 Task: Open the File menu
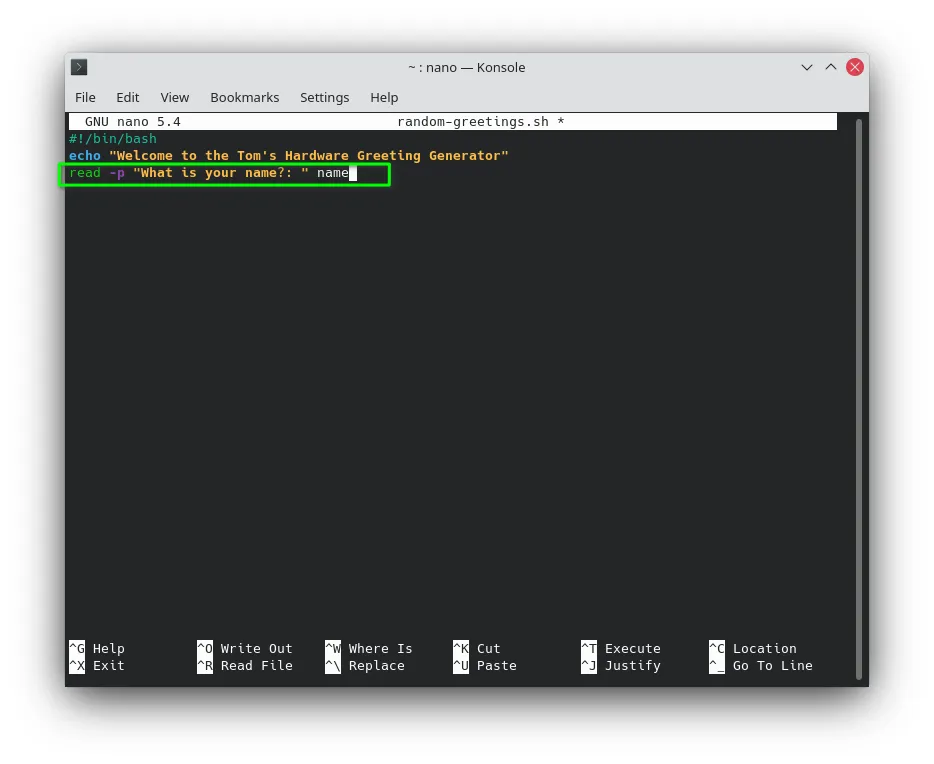(85, 98)
